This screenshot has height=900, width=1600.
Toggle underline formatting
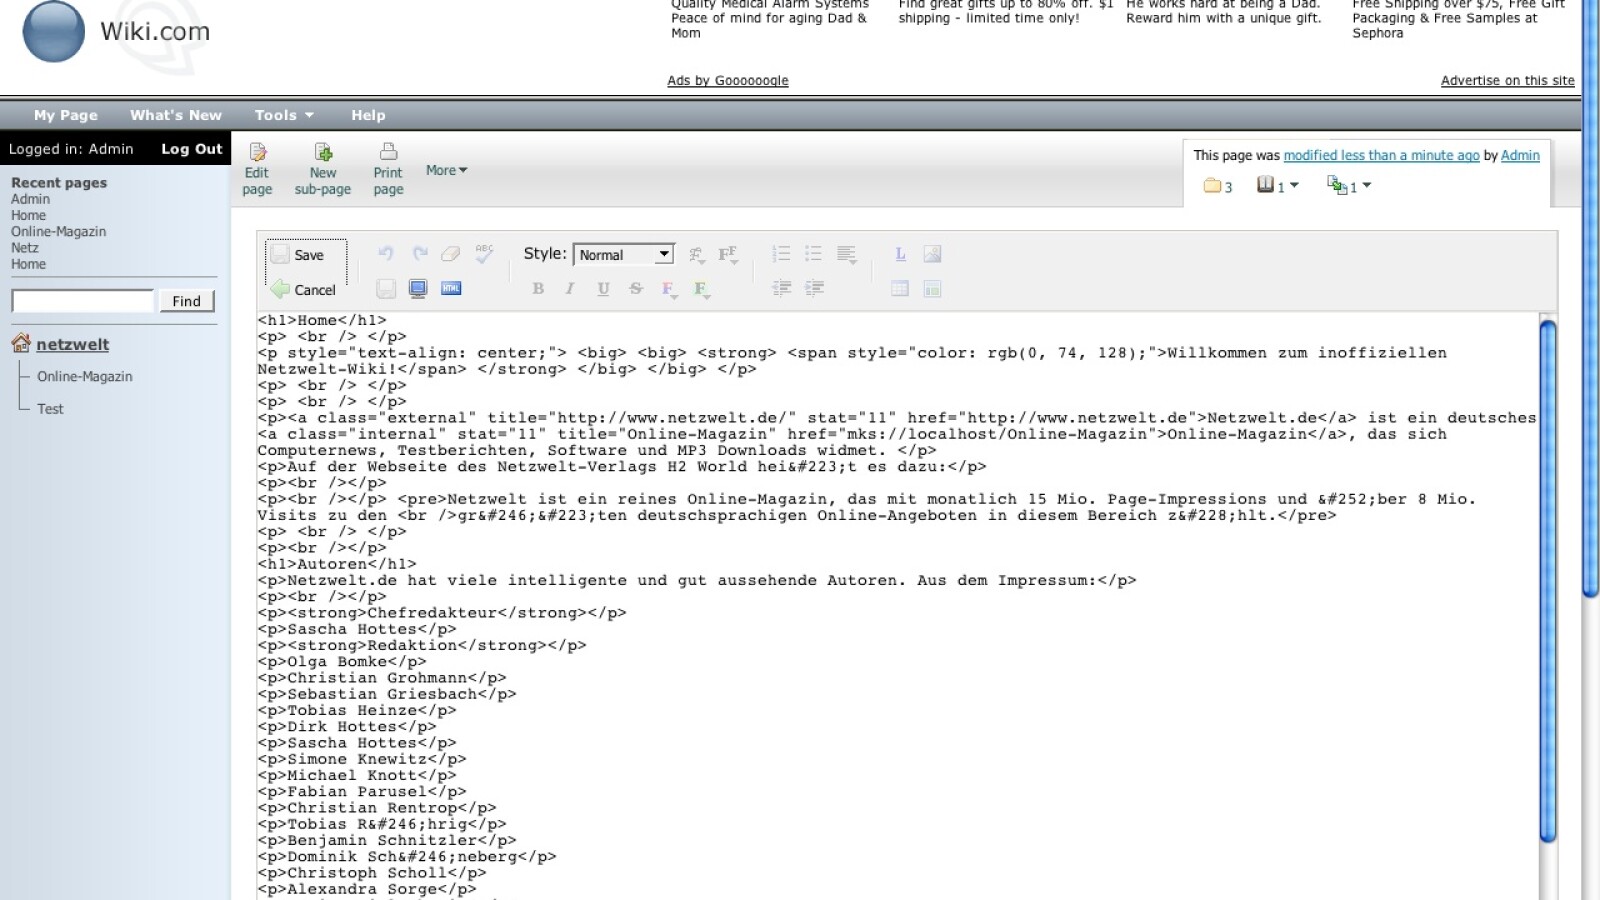click(x=603, y=289)
